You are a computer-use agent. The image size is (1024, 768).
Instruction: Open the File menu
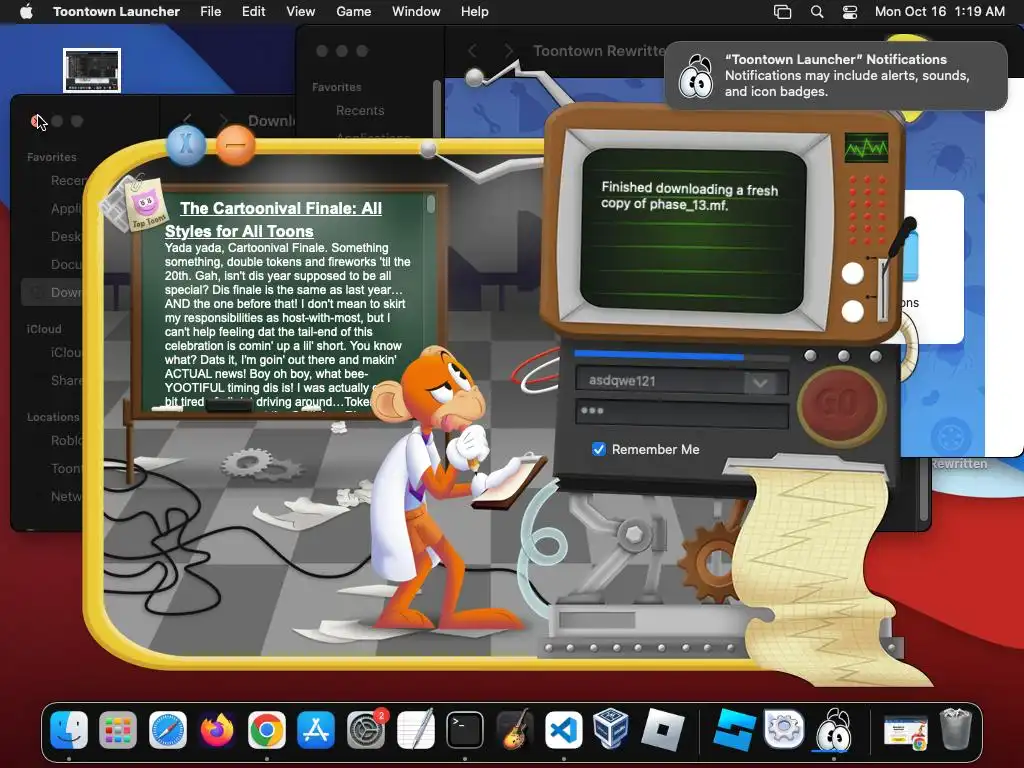click(210, 12)
